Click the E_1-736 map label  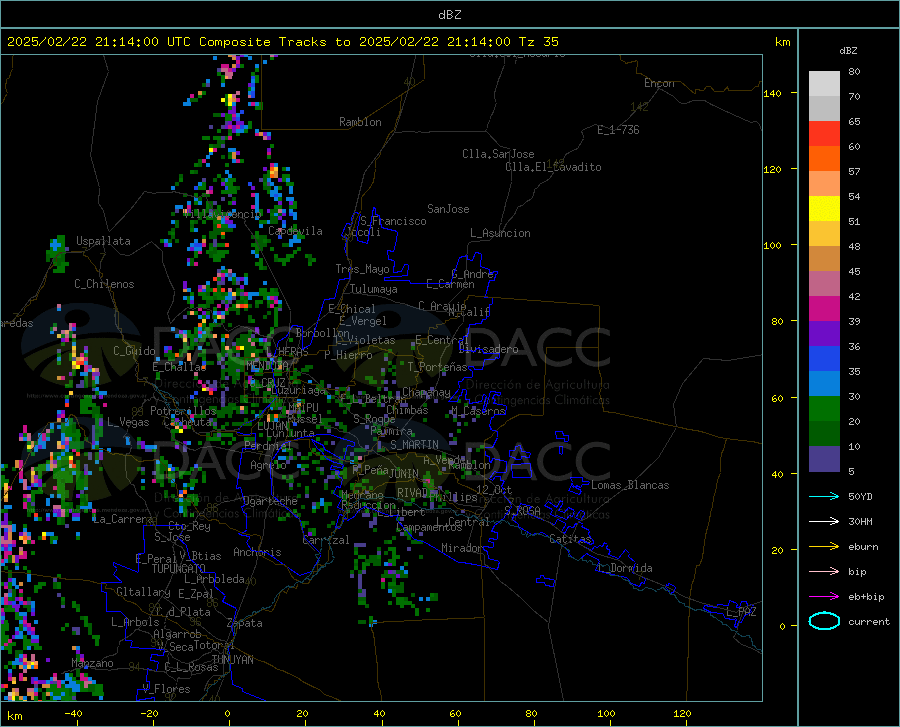(618, 130)
